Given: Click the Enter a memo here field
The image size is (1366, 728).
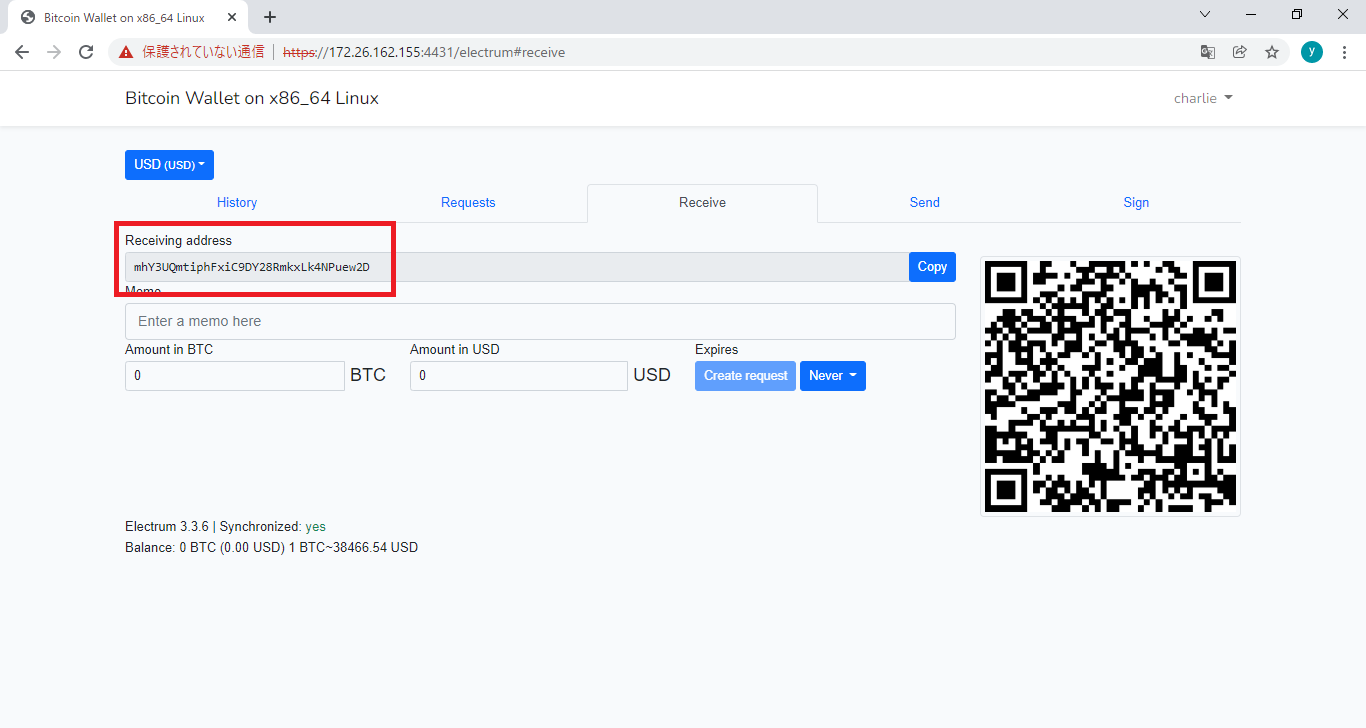Looking at the screenshot, I should coord(540,321).
